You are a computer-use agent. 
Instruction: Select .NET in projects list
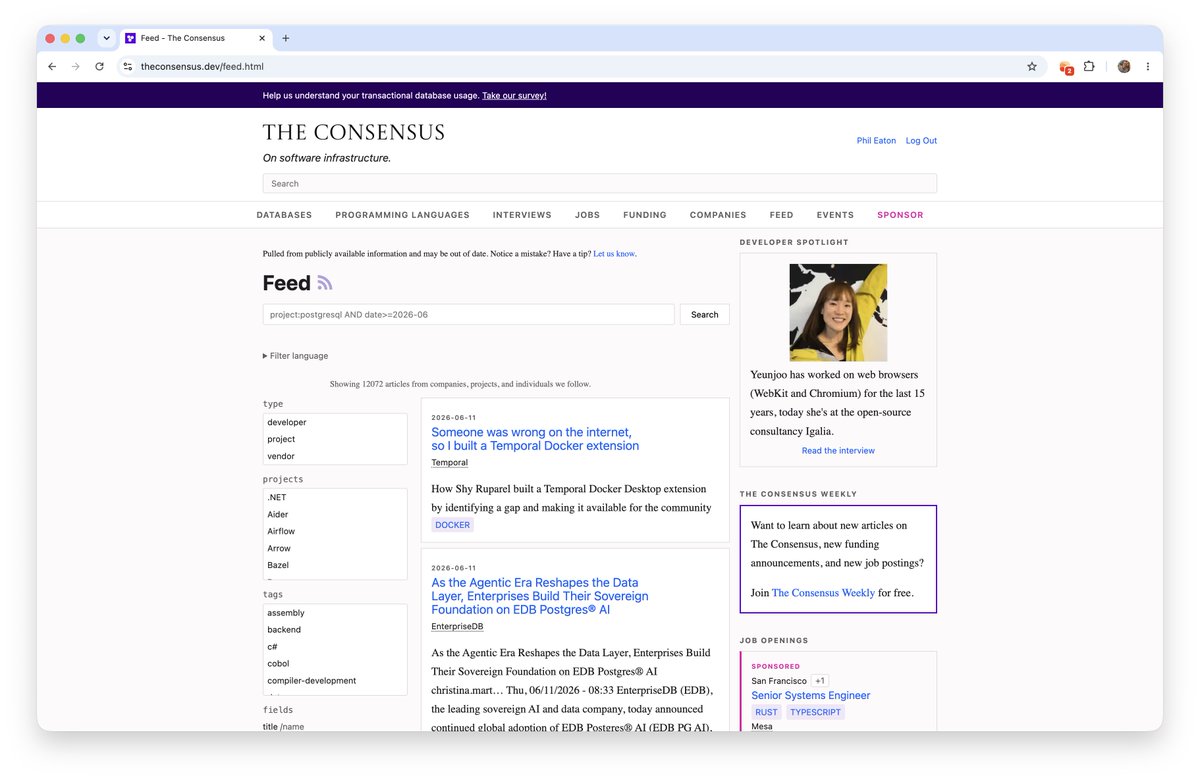[x=334, y=497]
